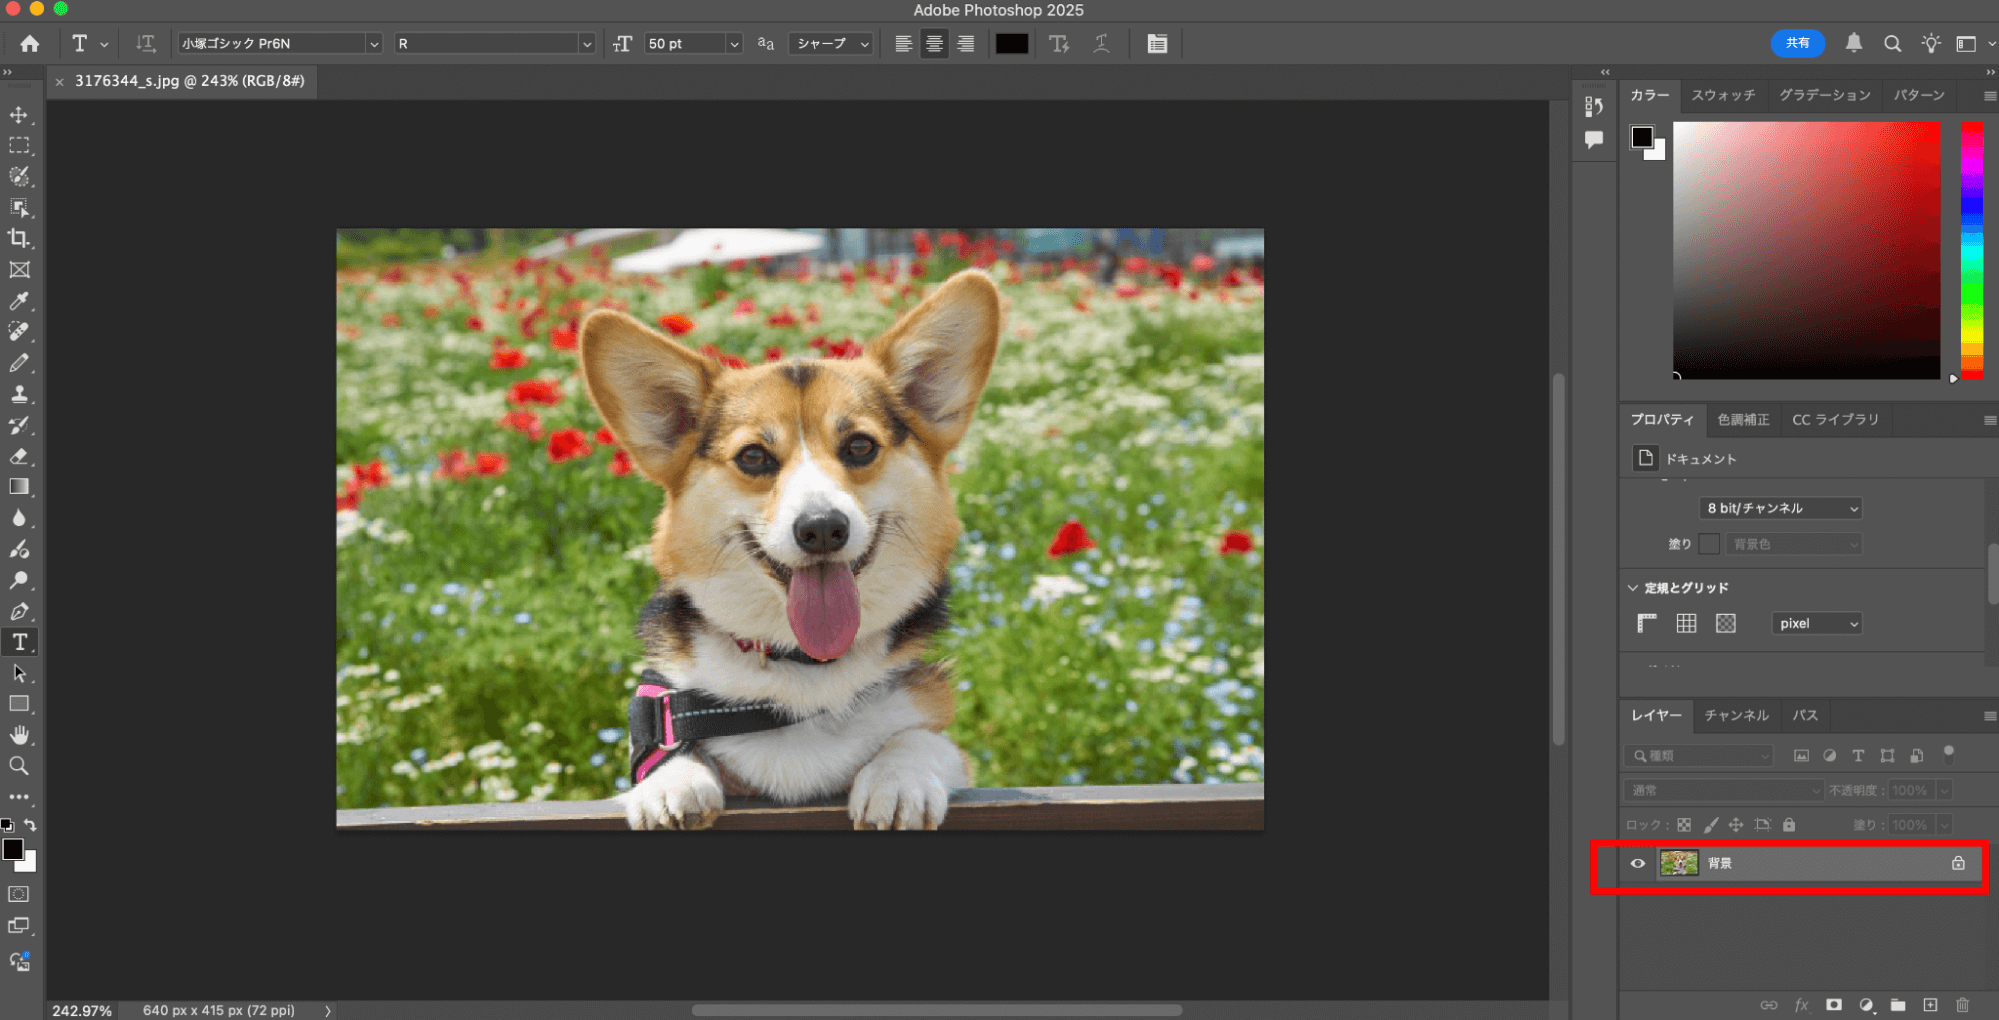Toggle visibility of the 背景 layer

[x=1638, y=863]
